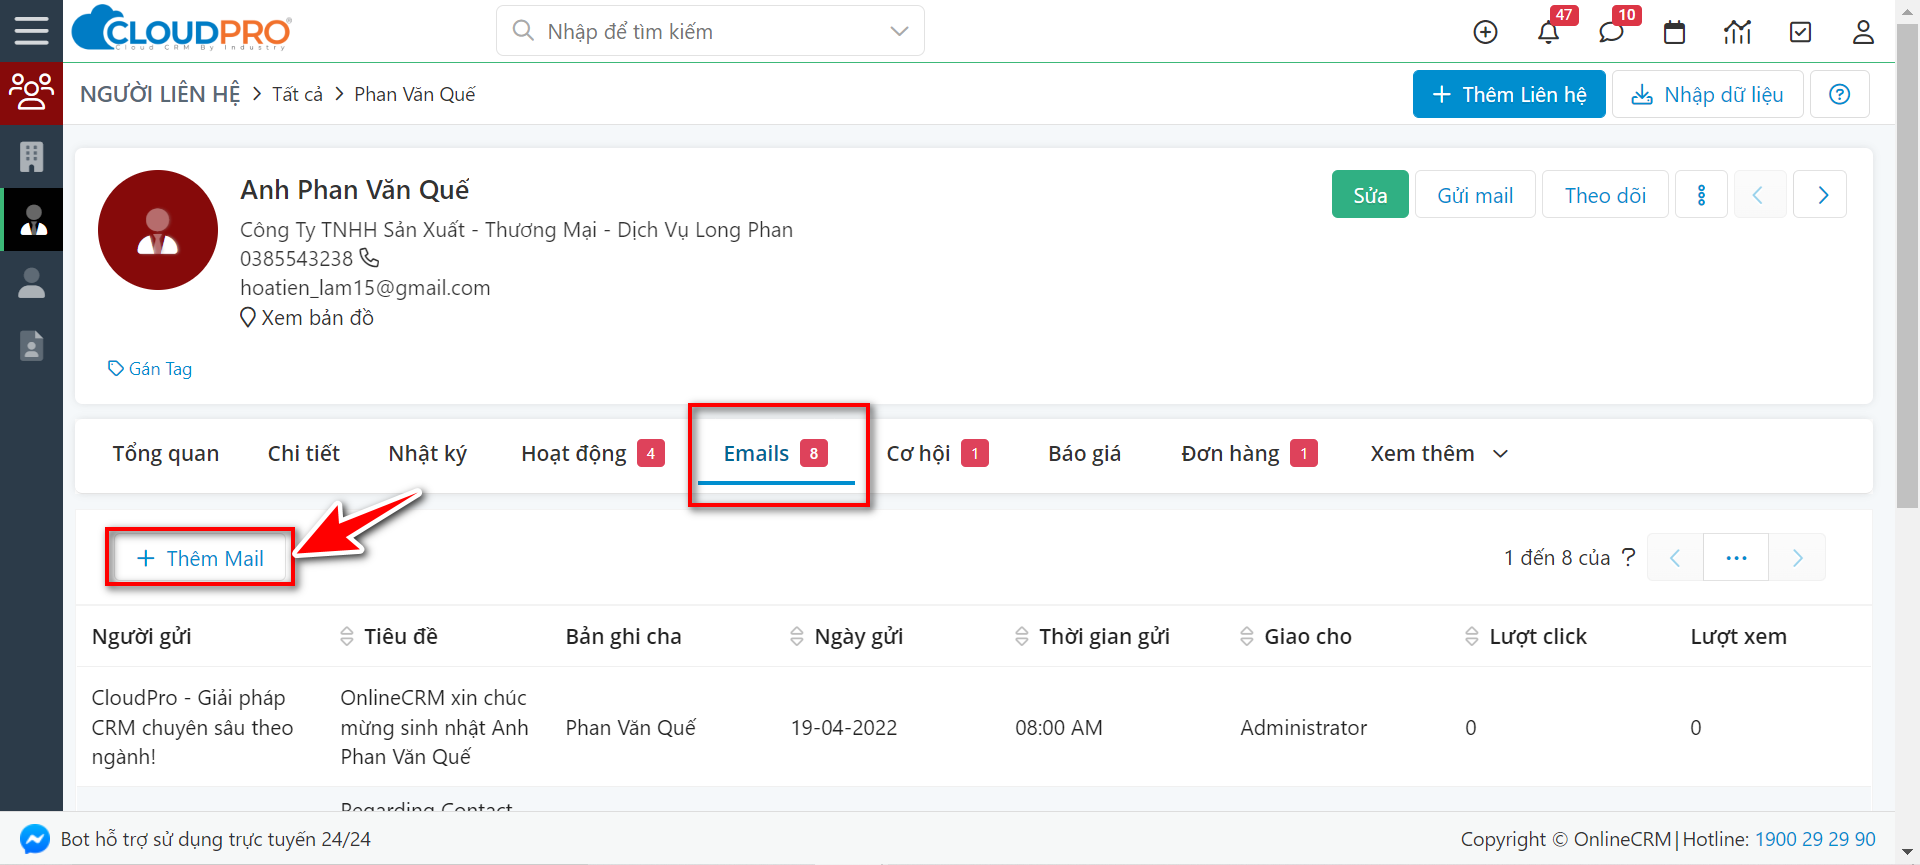This screenshot has height=865, width=1920.
Task: Click the Gán Tag link
Action: (150, 369)
